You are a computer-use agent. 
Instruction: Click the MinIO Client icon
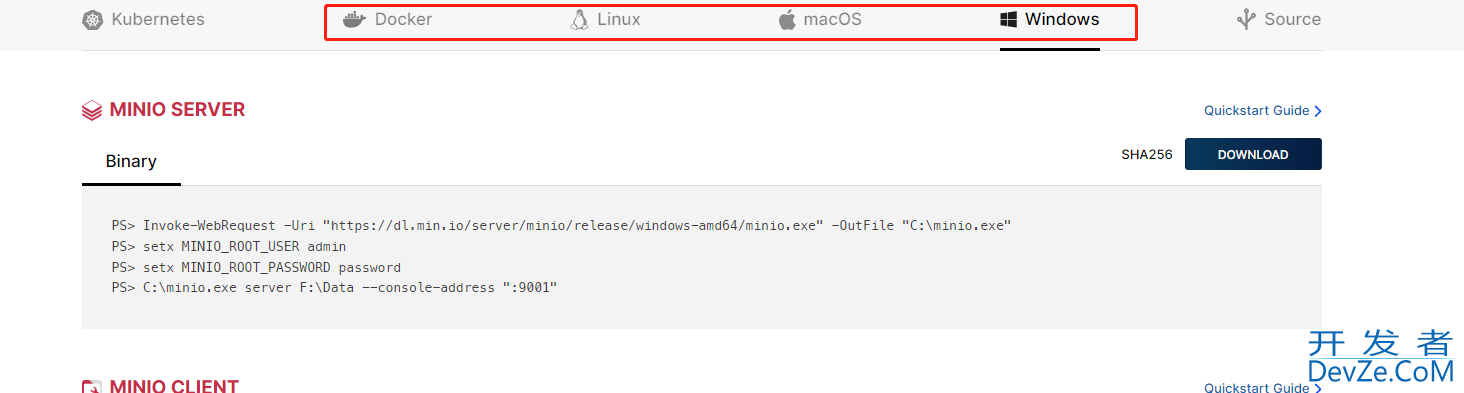coord(92,387)
